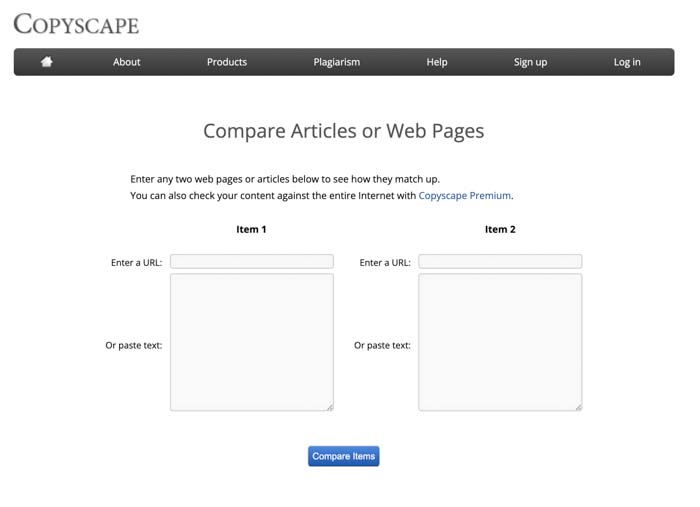
Task: Open the Copyscape logo link
Action: 76,24
